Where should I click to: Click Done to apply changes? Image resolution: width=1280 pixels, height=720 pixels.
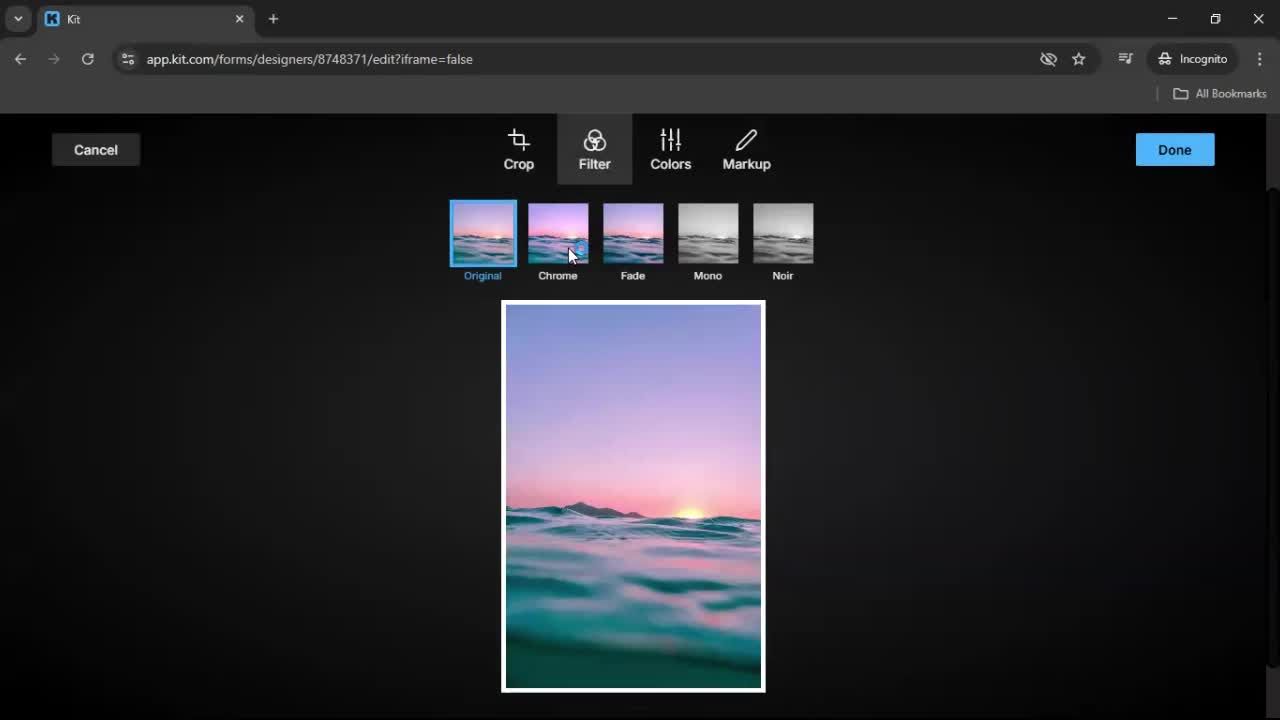1174,149
